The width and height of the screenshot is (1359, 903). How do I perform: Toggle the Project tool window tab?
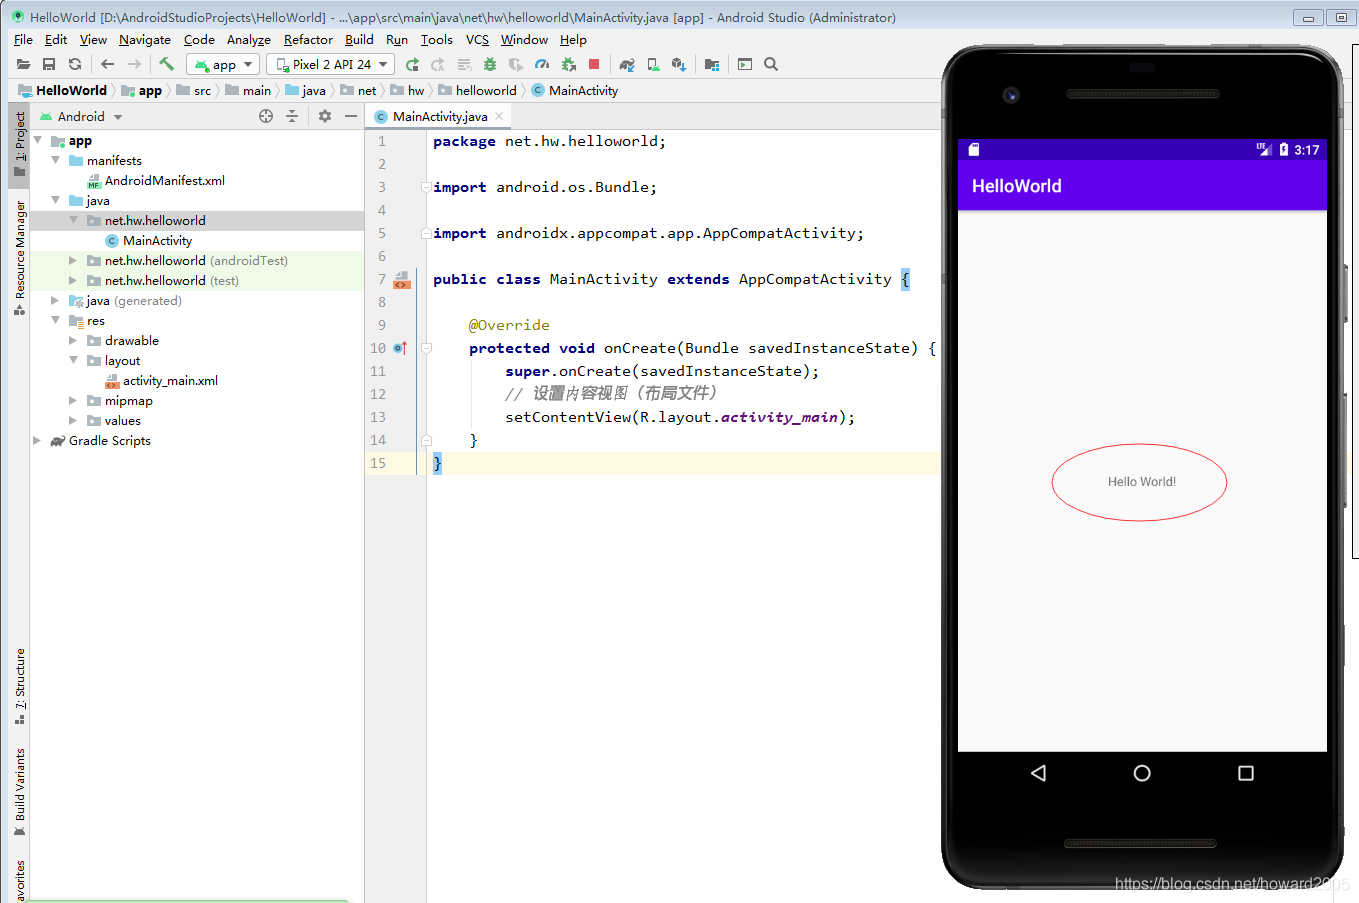click(19, 145)
